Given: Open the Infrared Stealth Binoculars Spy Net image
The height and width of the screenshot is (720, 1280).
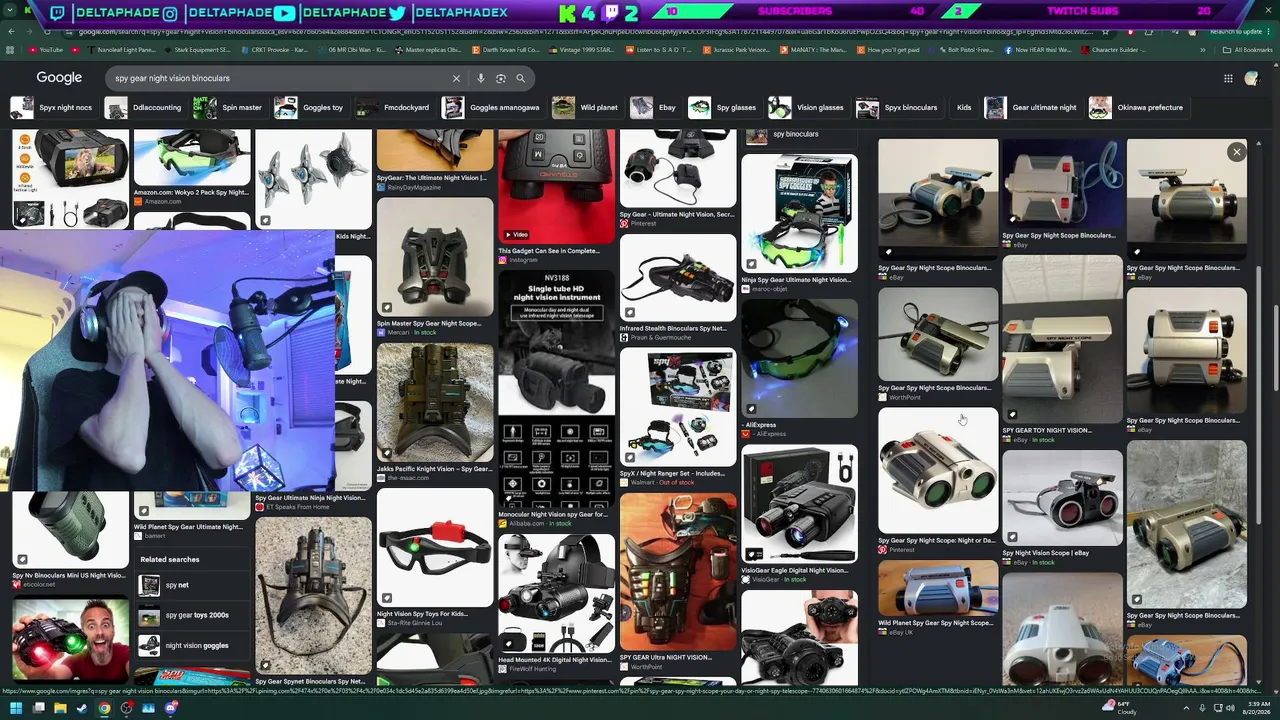Looking at the screenshot, I should 678,278.
